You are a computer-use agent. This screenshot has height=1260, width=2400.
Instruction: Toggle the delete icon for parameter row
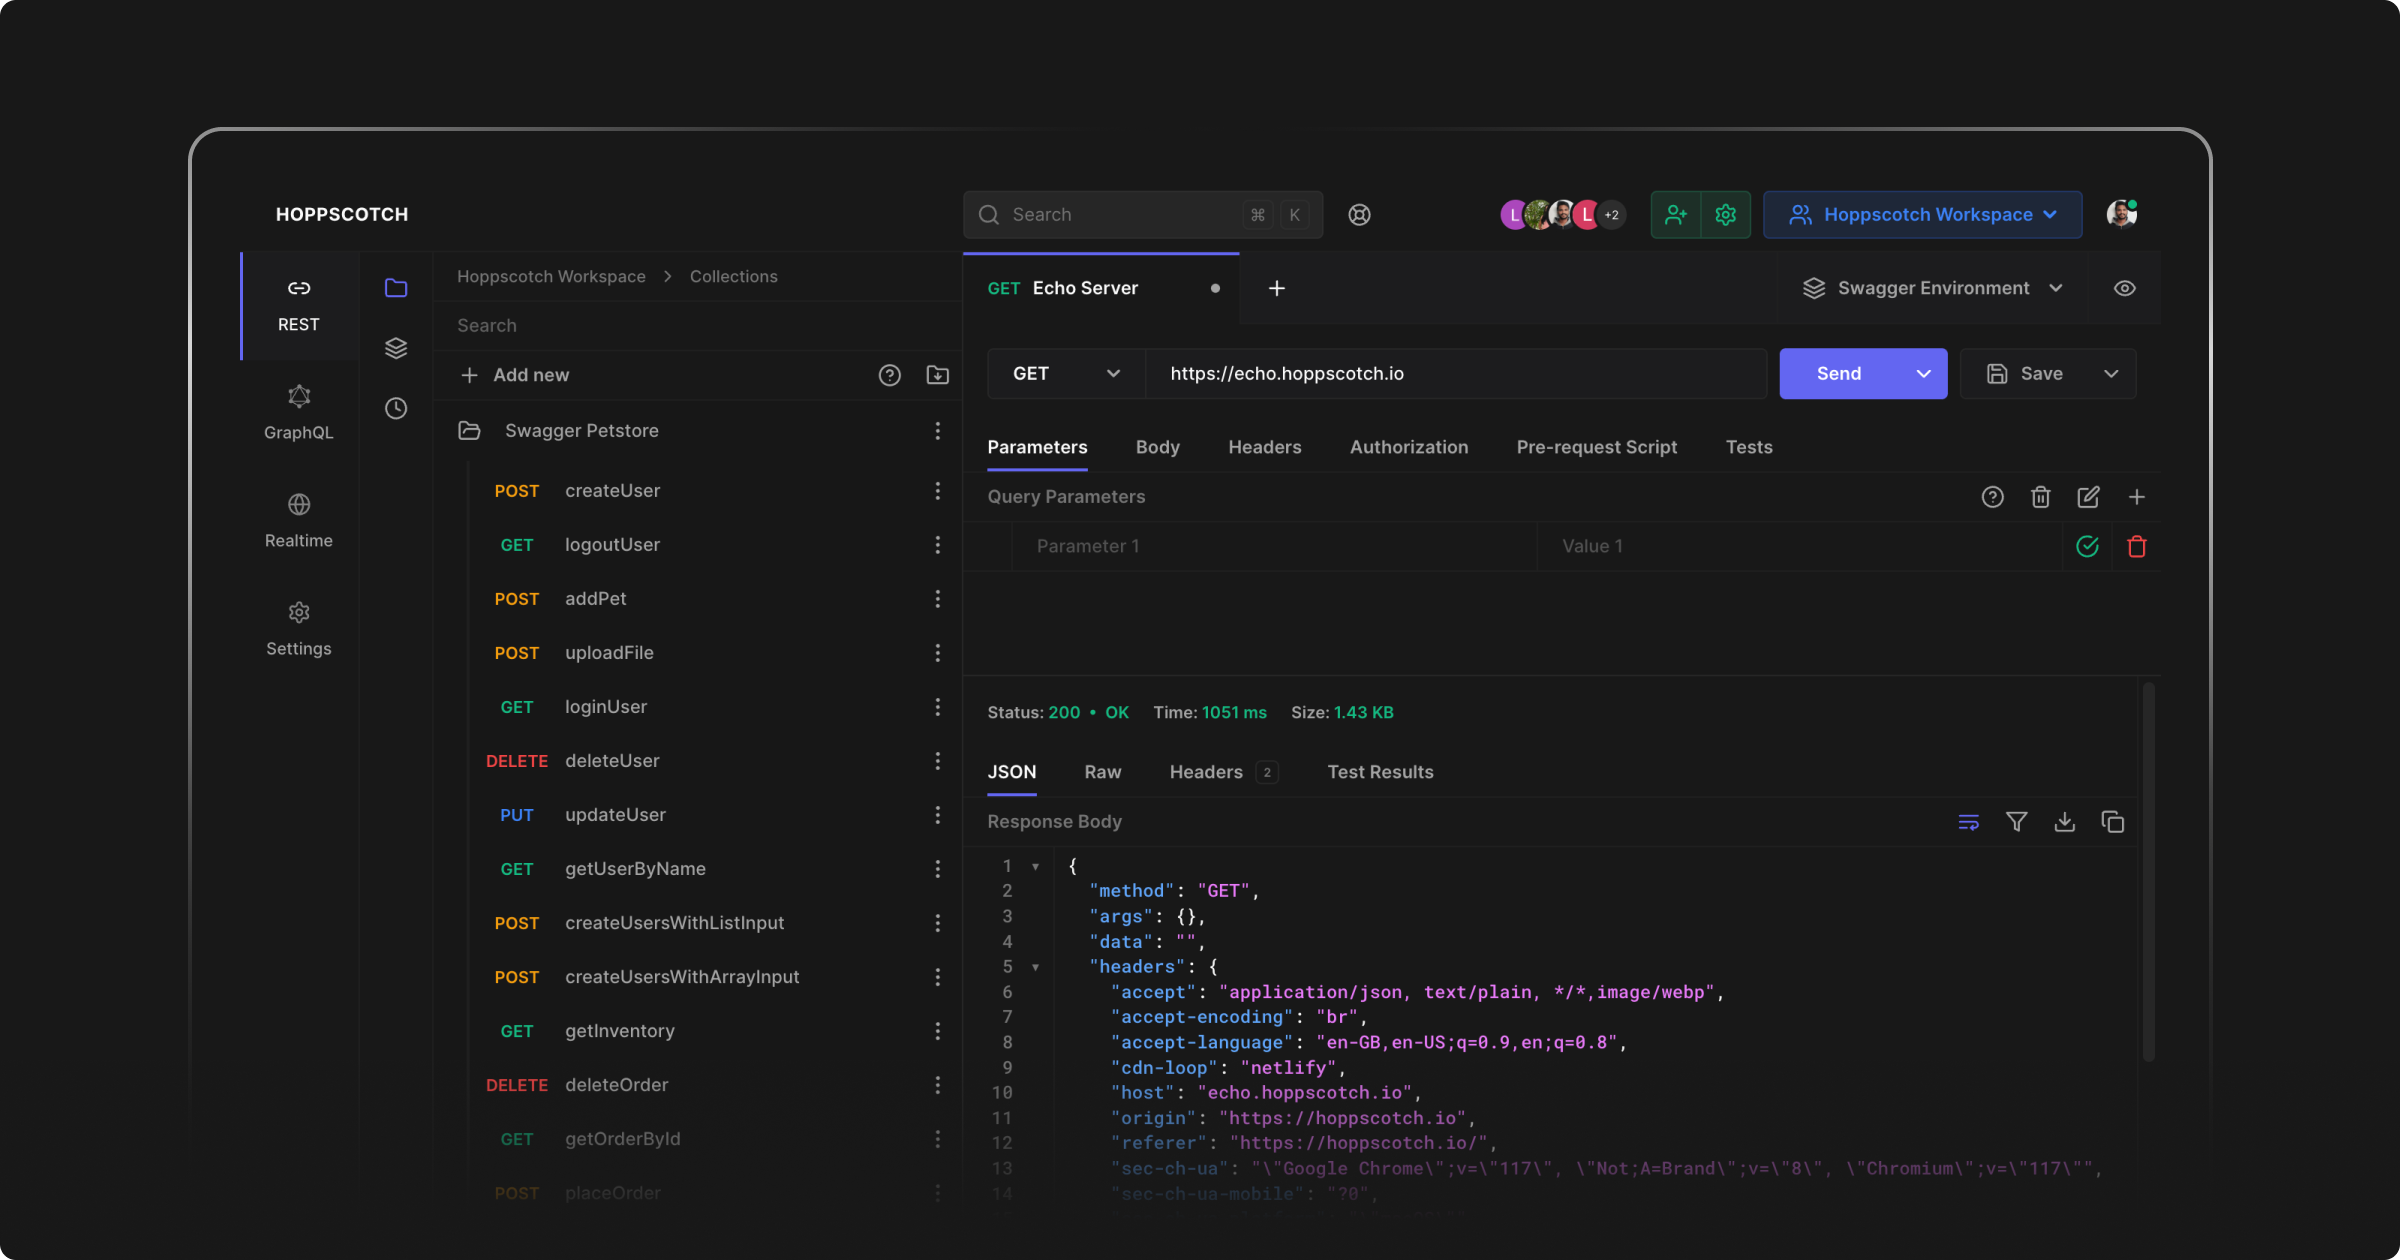tap(2137, 546)
